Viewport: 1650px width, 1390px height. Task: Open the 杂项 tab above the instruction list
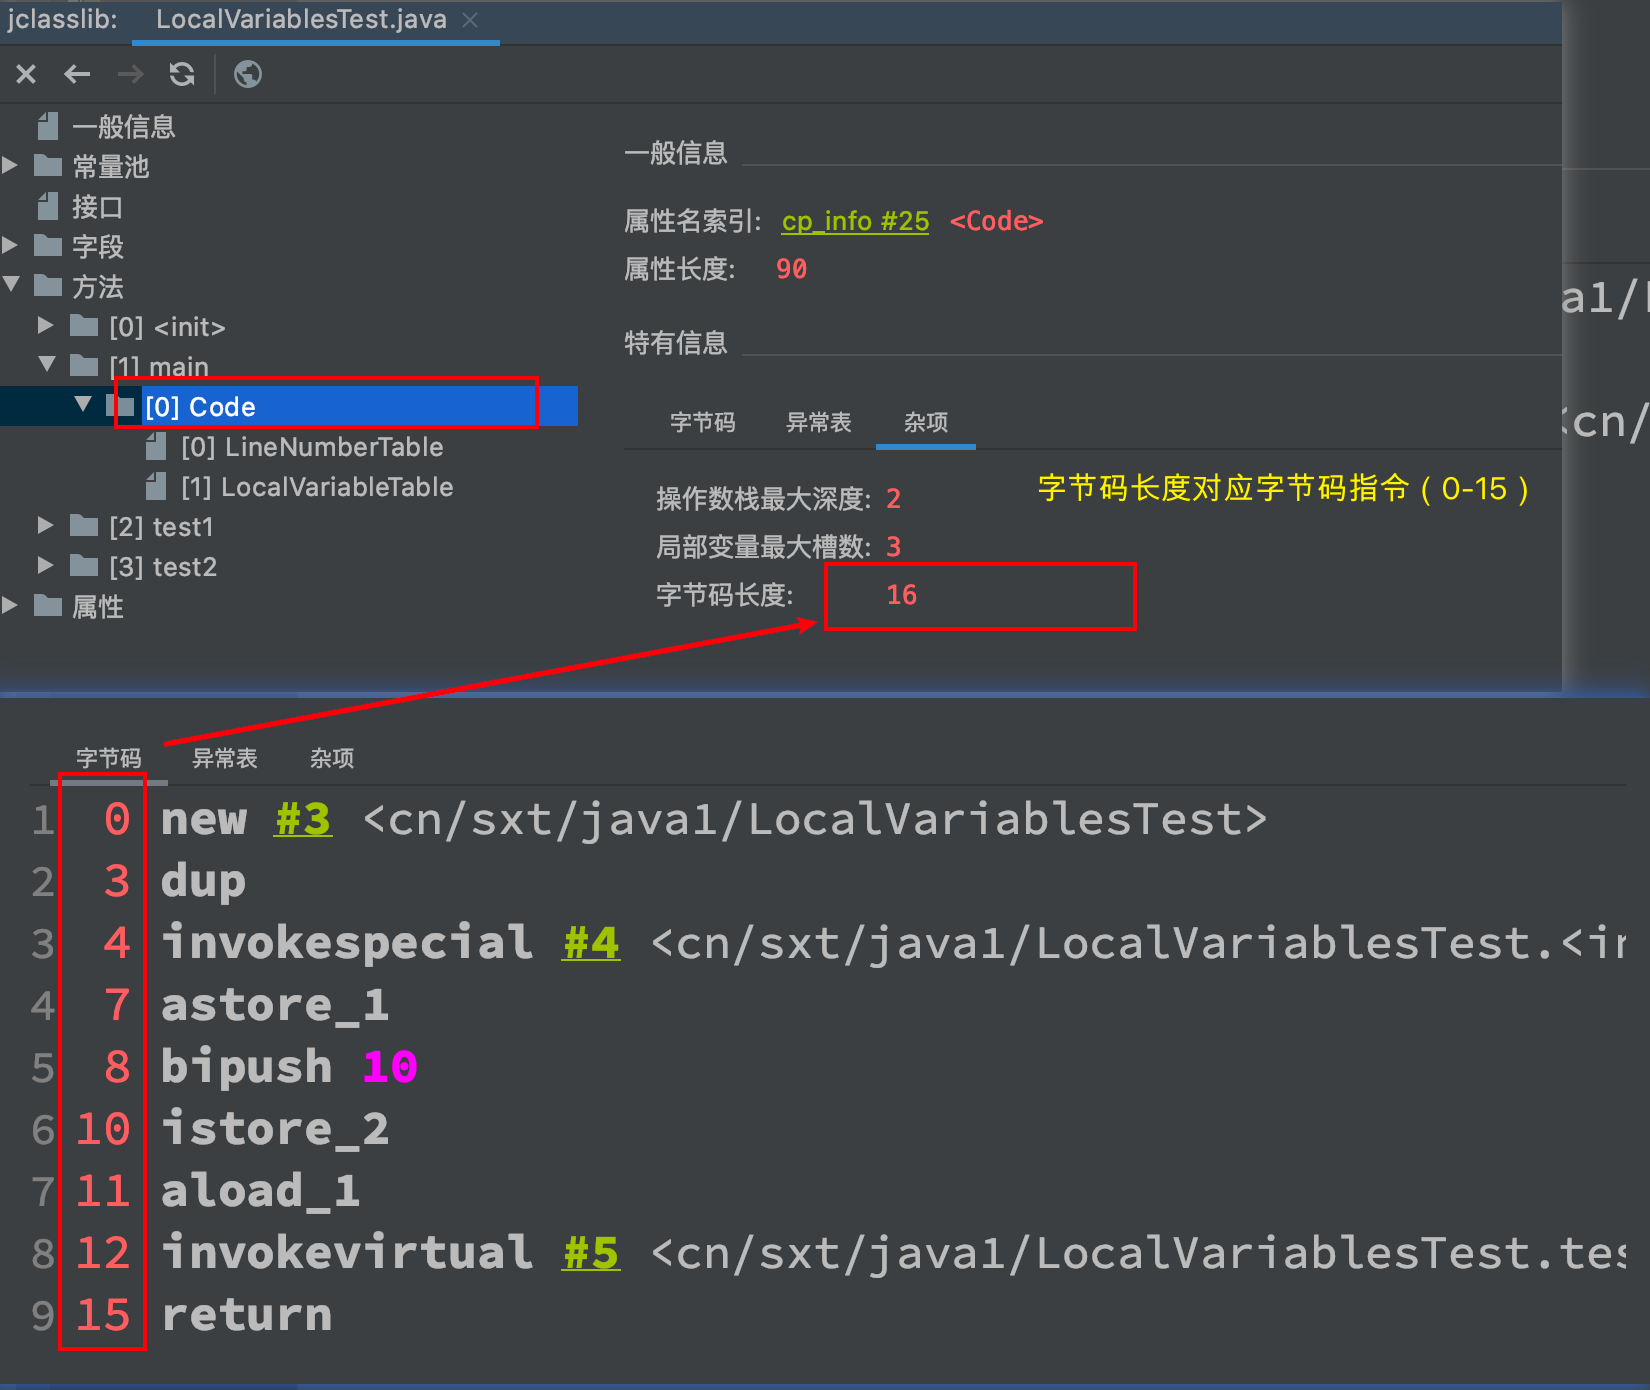point(332,758)
